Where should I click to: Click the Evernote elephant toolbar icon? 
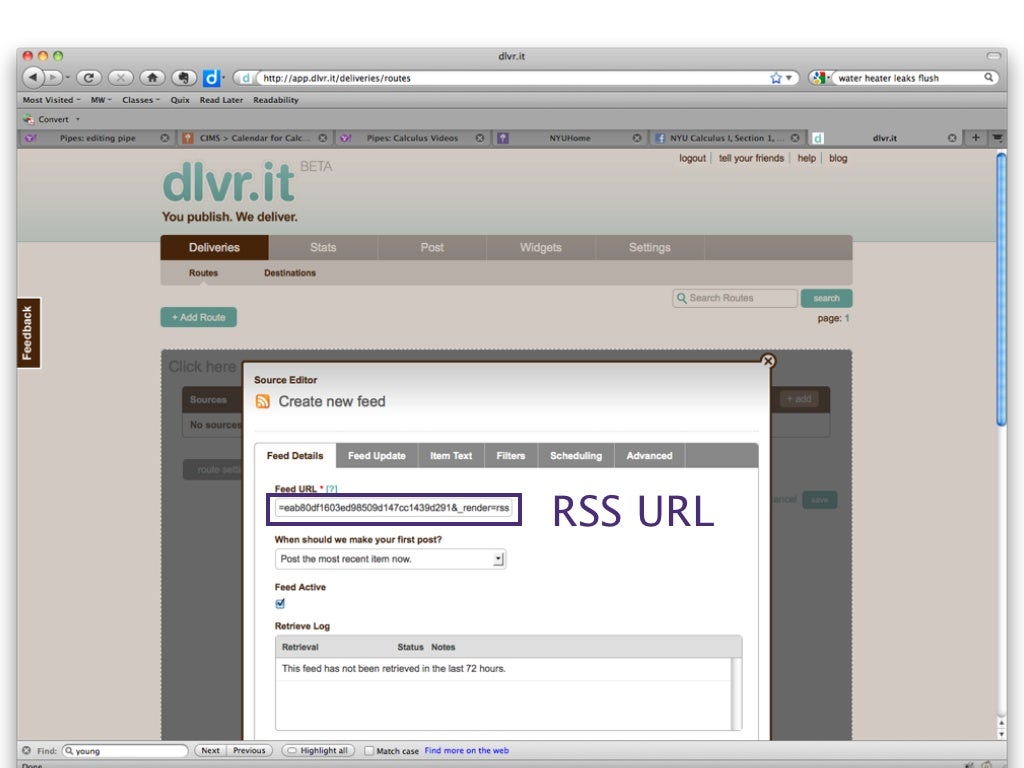[x=184, y=78]
